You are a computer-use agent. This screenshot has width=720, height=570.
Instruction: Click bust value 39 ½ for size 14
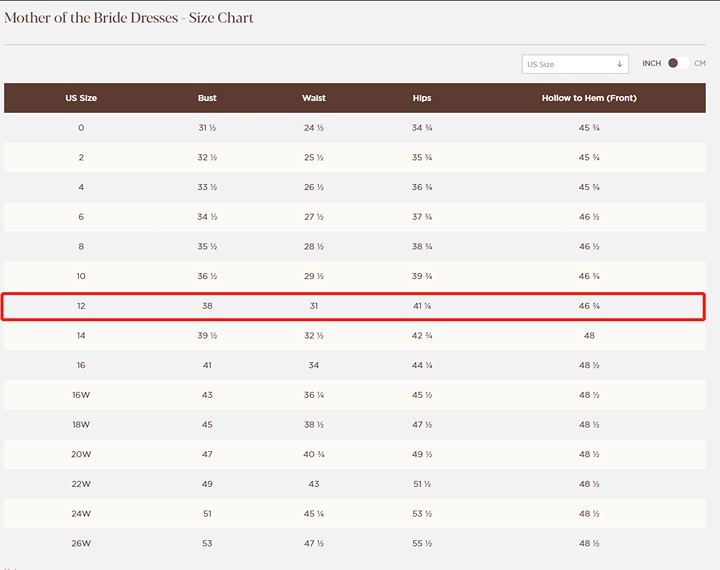[x=207, y=335]
